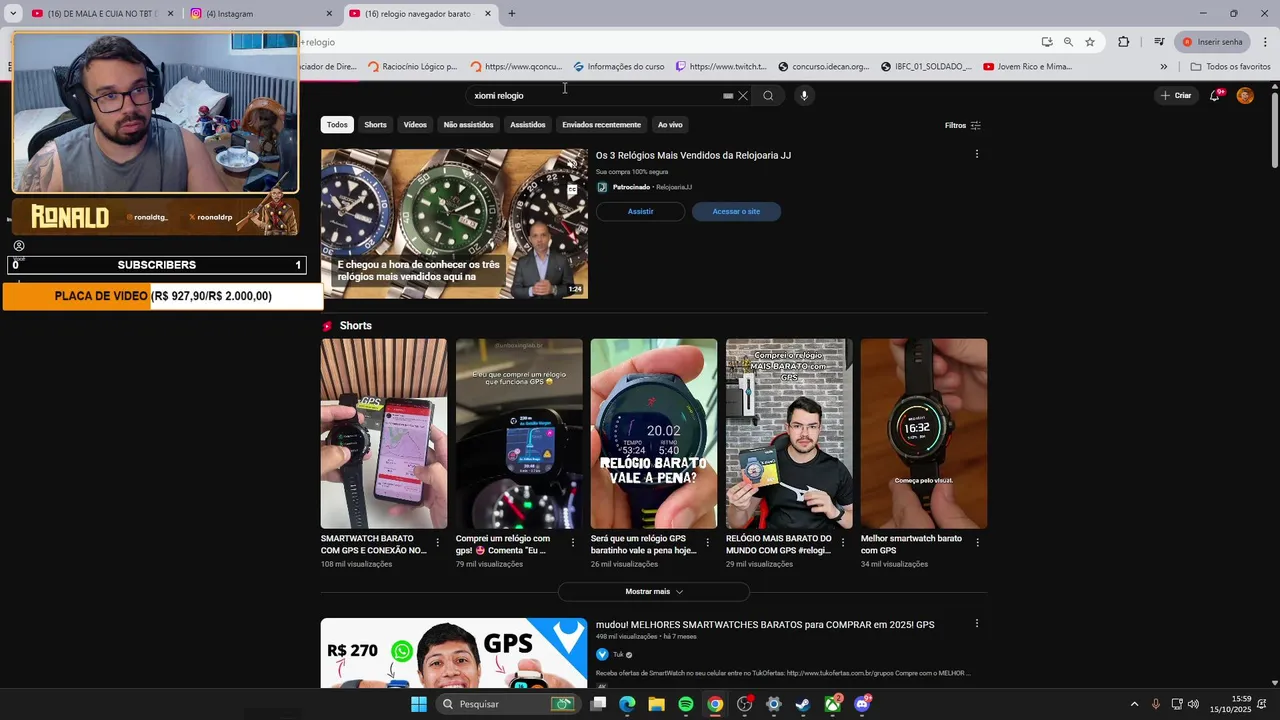Select the Não assistidos filter chip
The image size is (1280, 720).
pos(468,125)
